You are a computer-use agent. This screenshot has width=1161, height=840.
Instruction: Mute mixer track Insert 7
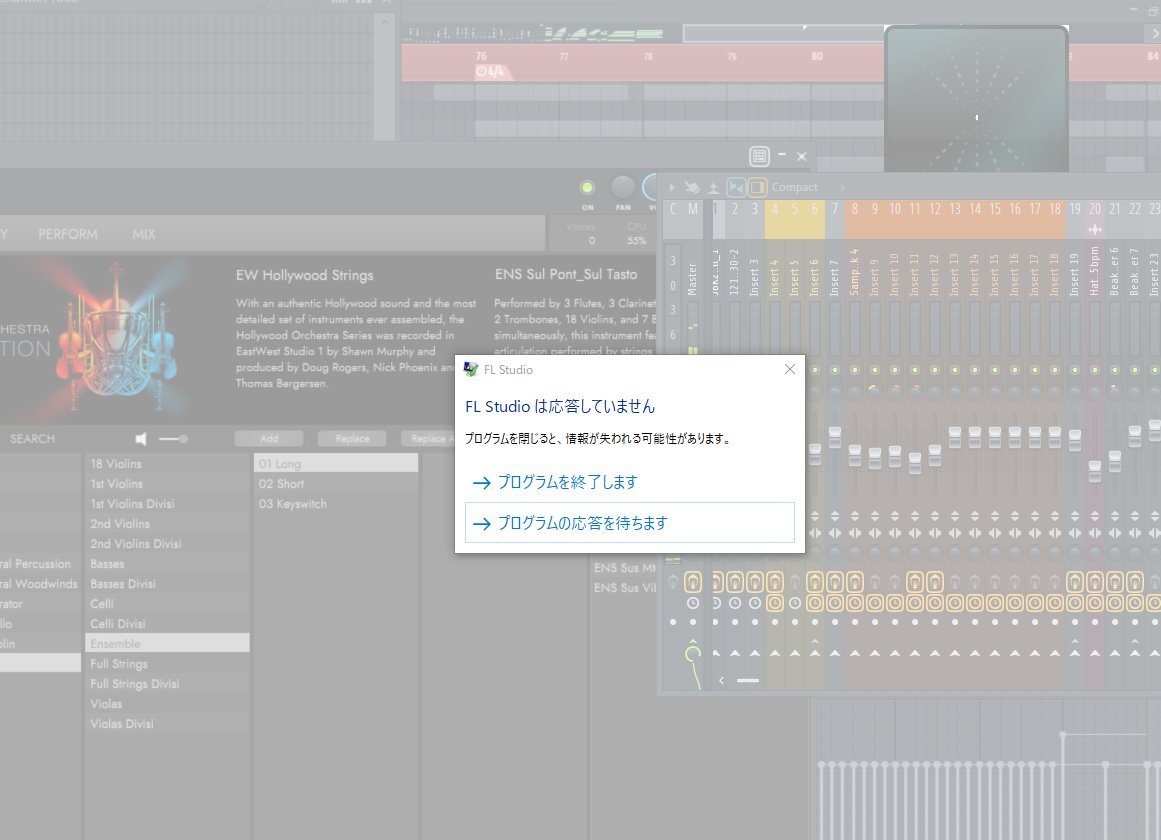click(x=835, y=370)
